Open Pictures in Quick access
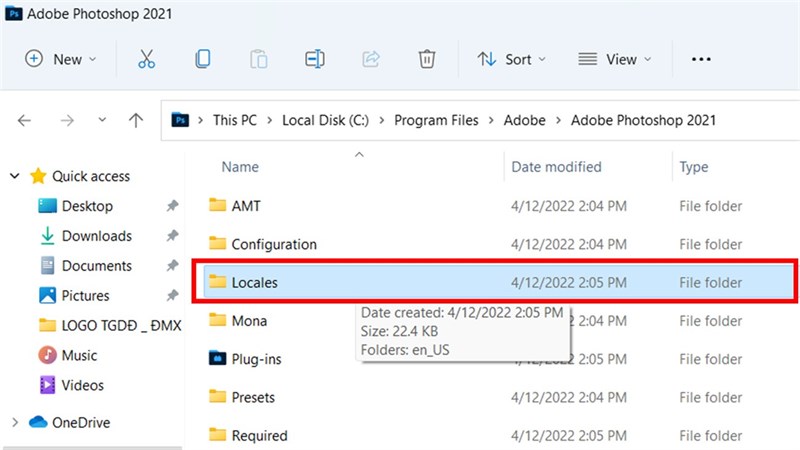This screenshot has height=450, width=800. tap(85, 295)
